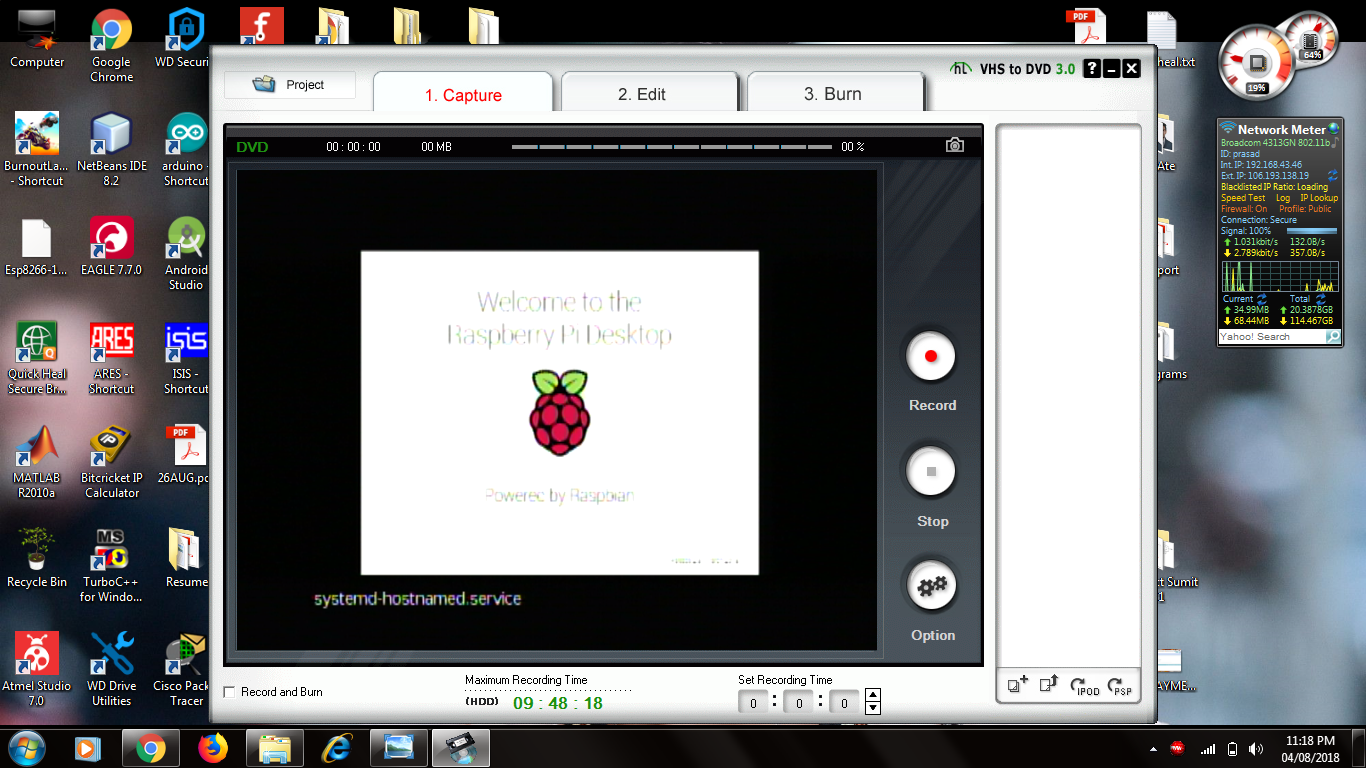
Task: Open capture settings via the Option gear
Action: 932,586
